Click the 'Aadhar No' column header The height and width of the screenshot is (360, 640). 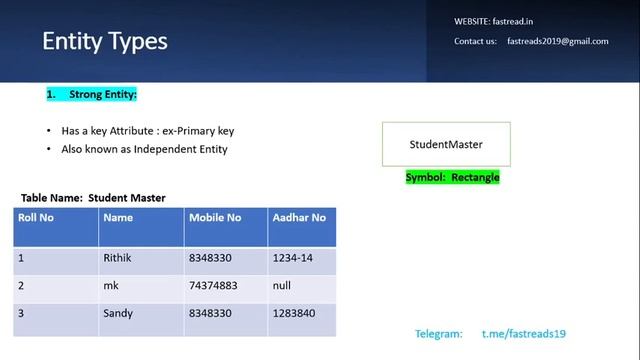click(x=302, y=227)
